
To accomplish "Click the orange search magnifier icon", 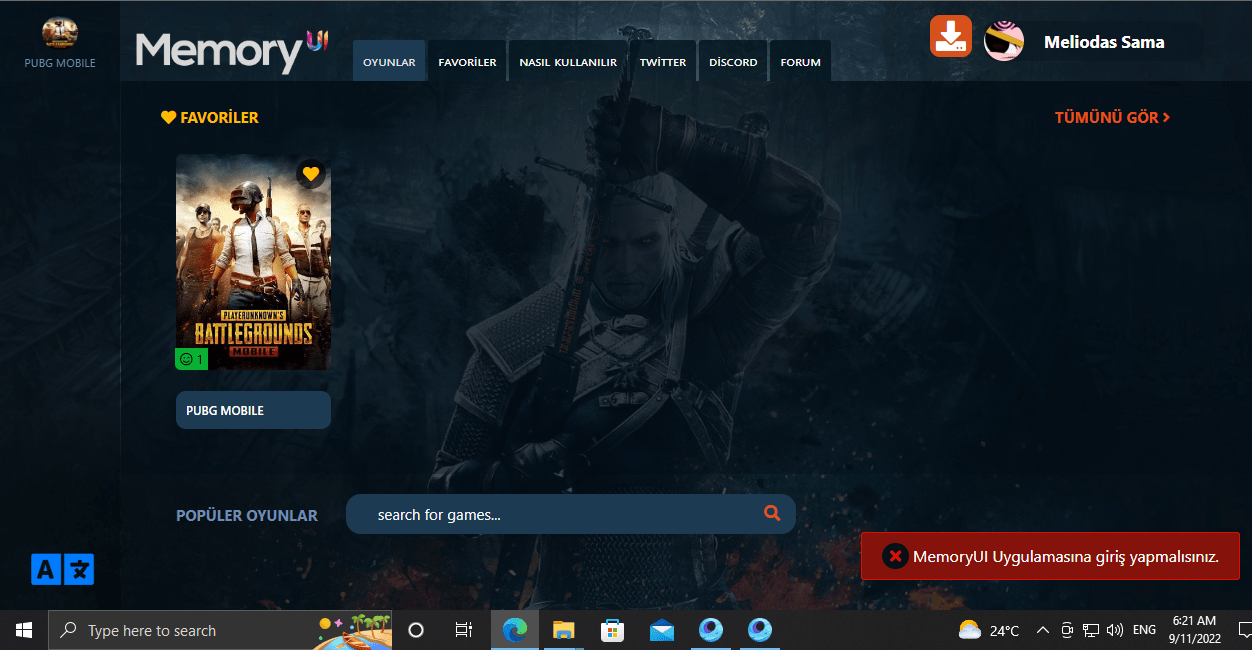I will coord(771,513).
